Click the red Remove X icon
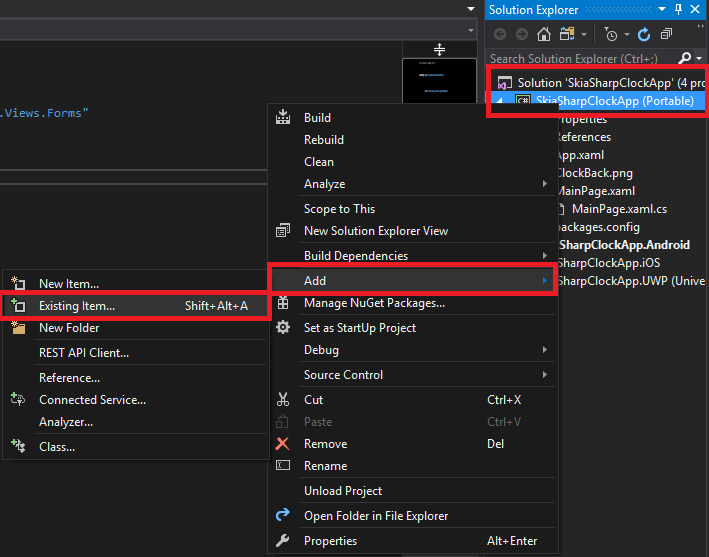Viewport: 709px width, 557px height. pos(283,444)
